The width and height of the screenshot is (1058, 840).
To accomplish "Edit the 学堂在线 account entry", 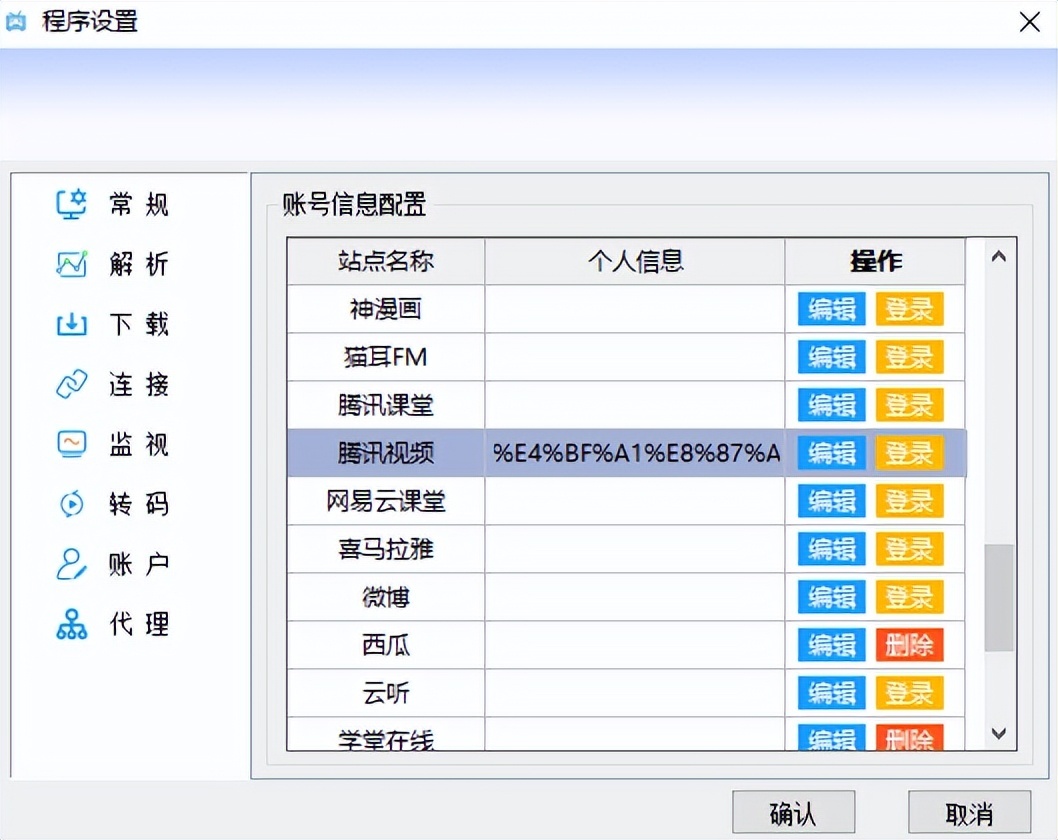I will (x=831, y=737).
